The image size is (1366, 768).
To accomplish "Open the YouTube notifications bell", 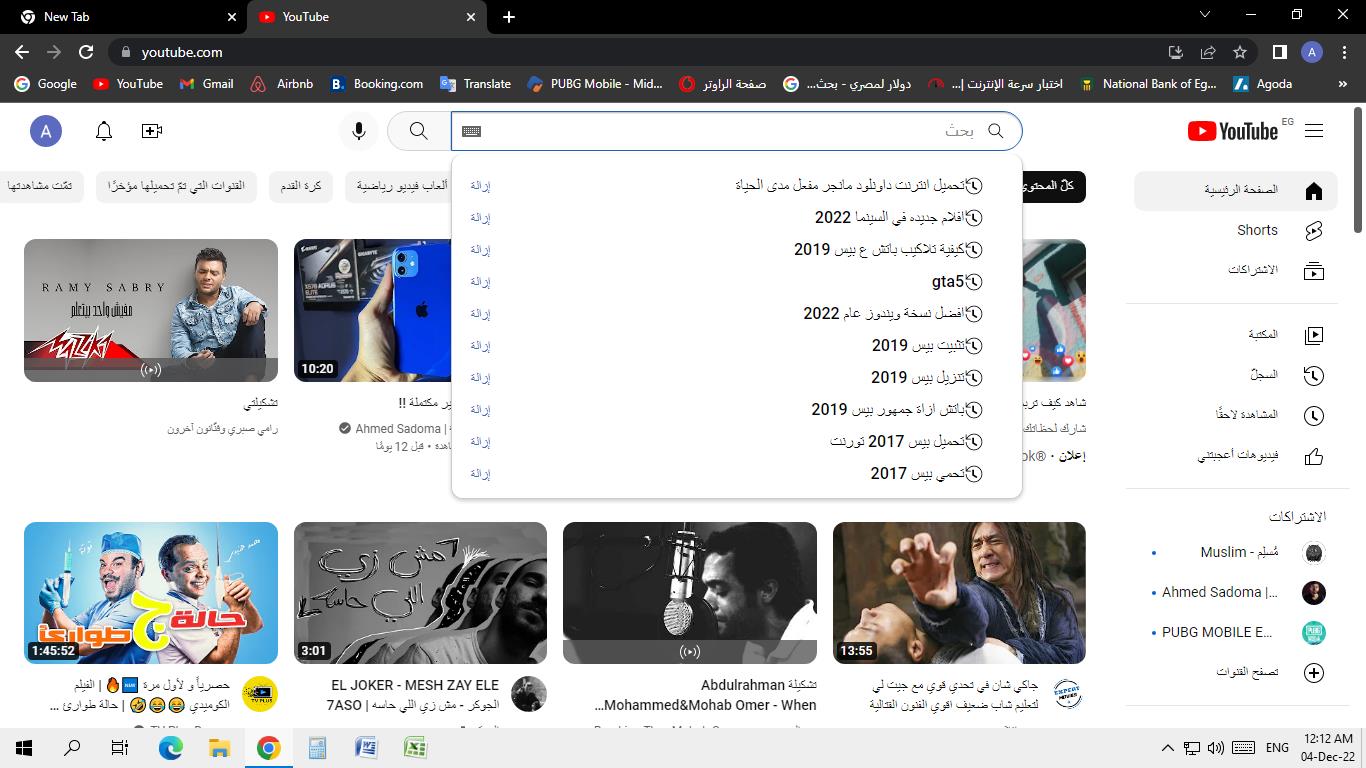I will click(104, 131).
